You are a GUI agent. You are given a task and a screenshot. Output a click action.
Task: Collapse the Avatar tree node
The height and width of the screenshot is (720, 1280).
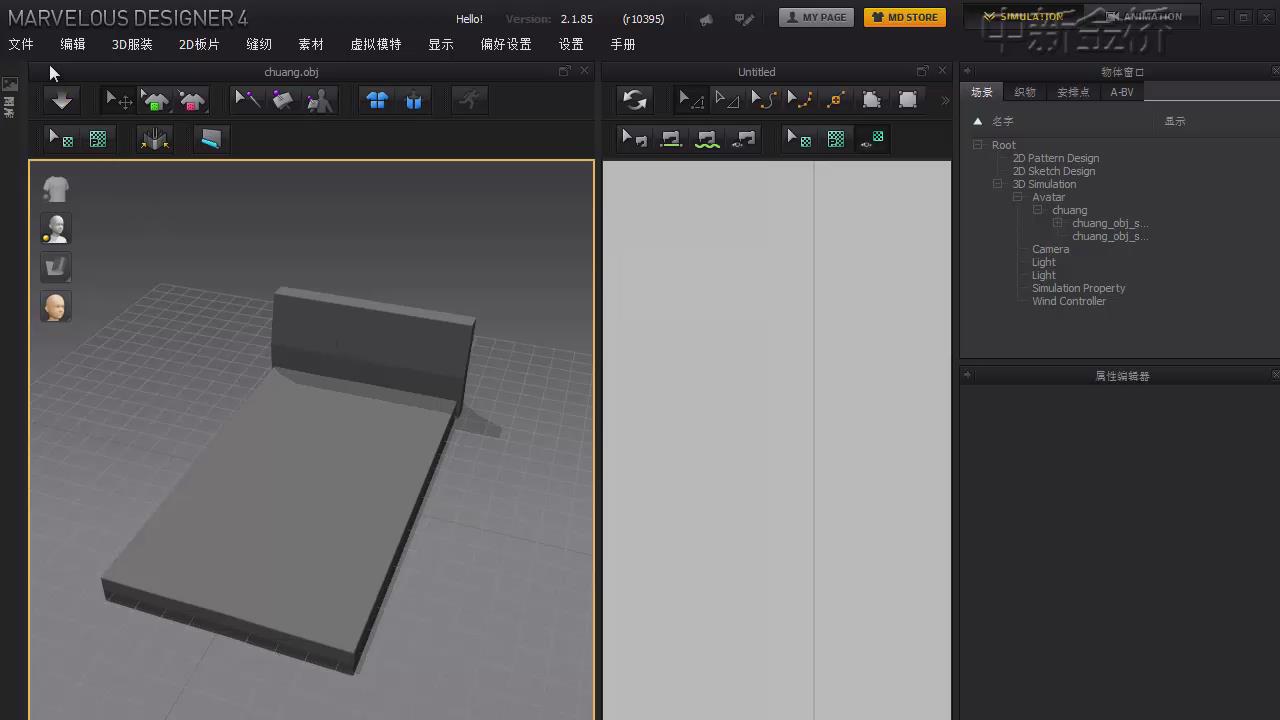(x=1017, y=197)
